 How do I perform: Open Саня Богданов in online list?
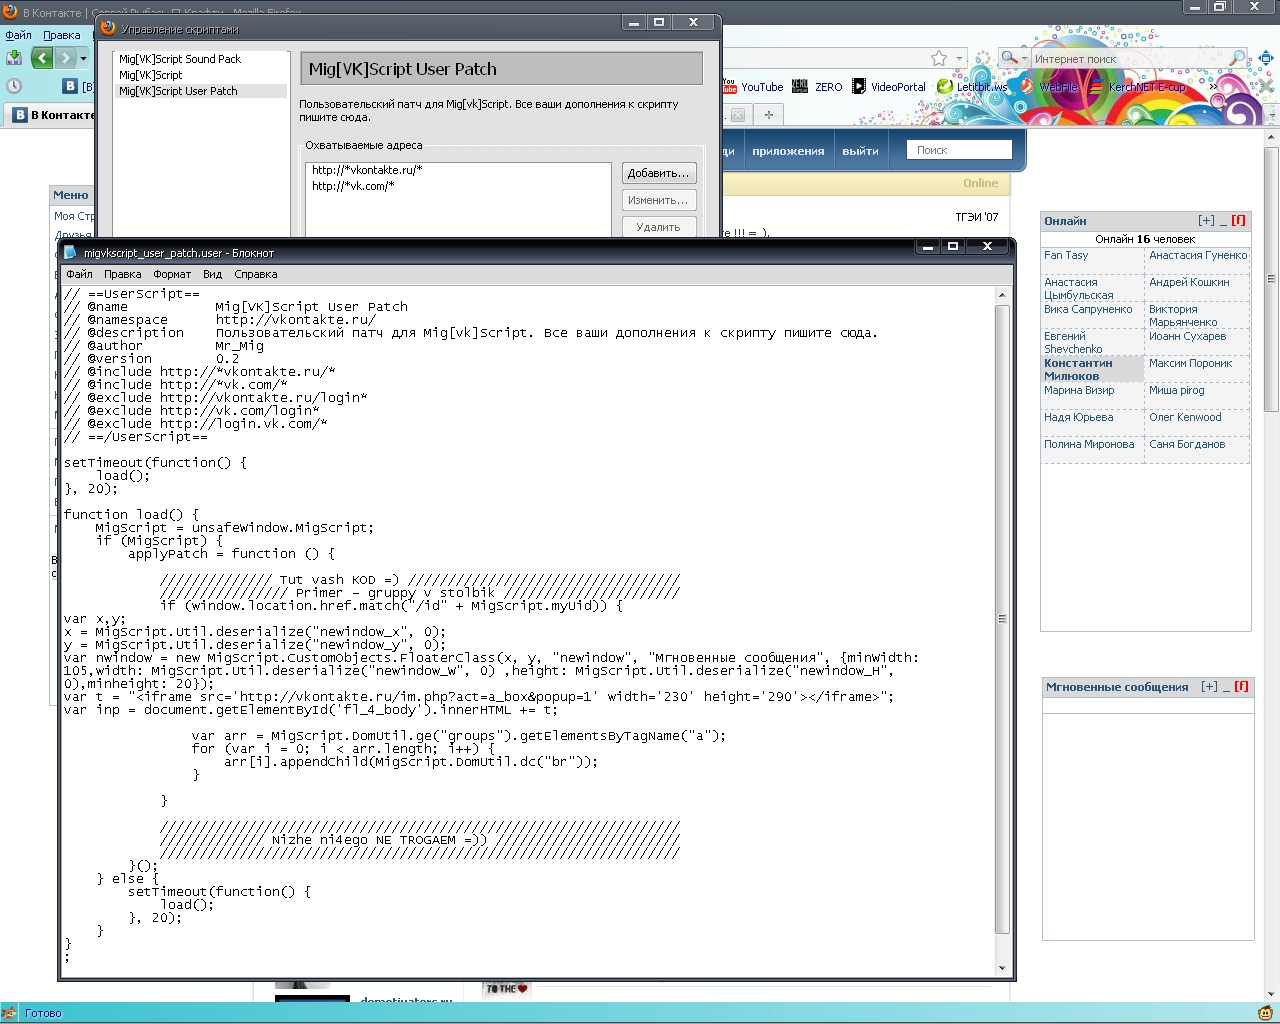tap(1187, 445)
